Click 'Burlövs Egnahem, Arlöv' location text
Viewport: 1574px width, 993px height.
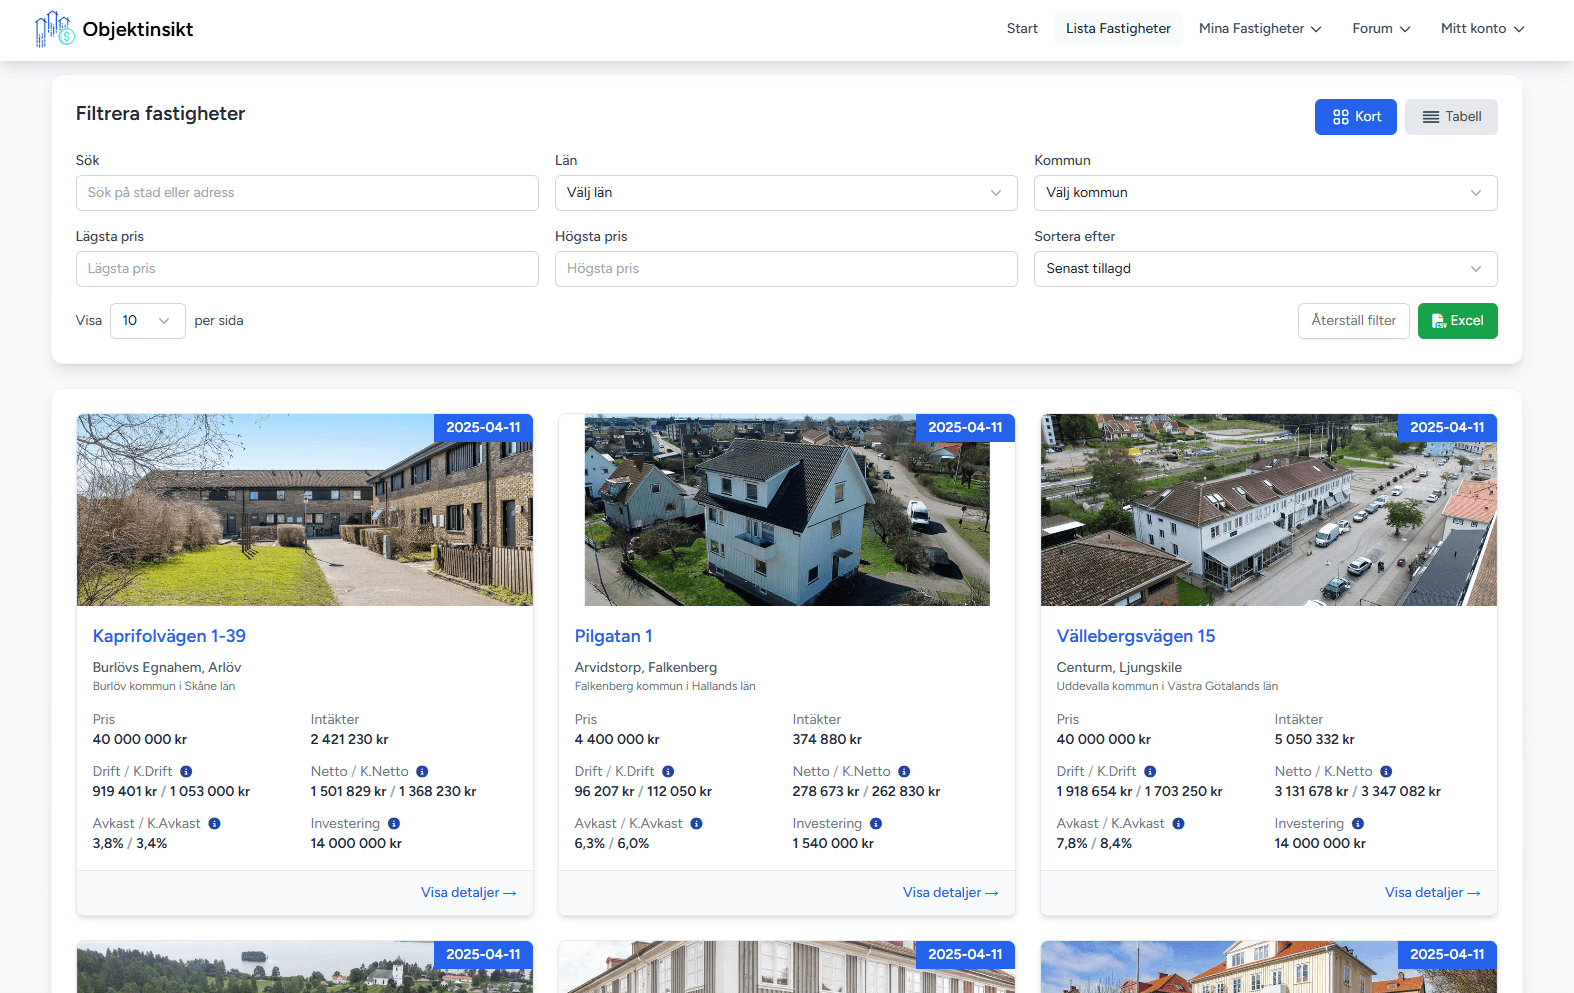click(x=167, y=667)
